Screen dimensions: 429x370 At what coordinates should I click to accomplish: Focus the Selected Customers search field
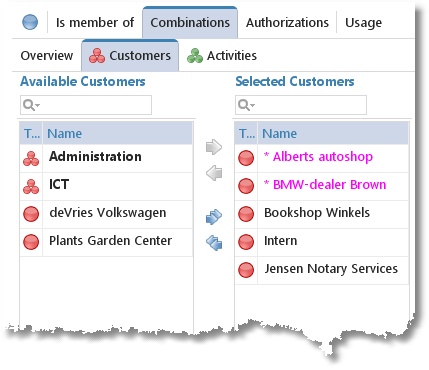[x=301, y=105]
